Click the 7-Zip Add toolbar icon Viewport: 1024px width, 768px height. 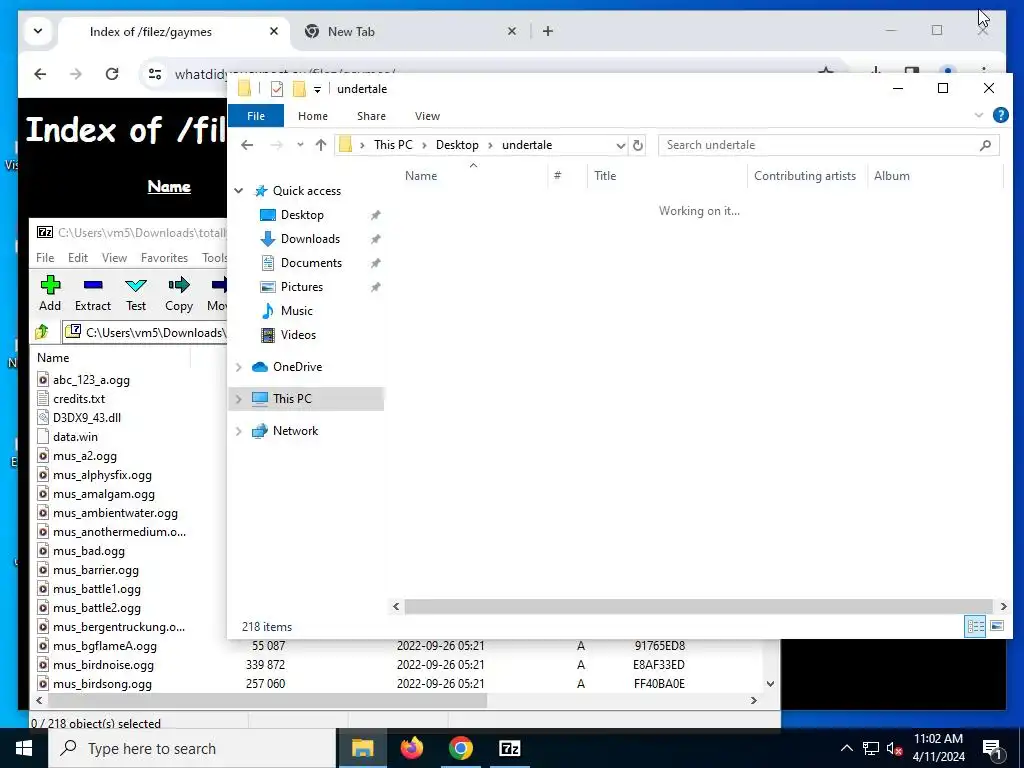click(x=50, y=285)
